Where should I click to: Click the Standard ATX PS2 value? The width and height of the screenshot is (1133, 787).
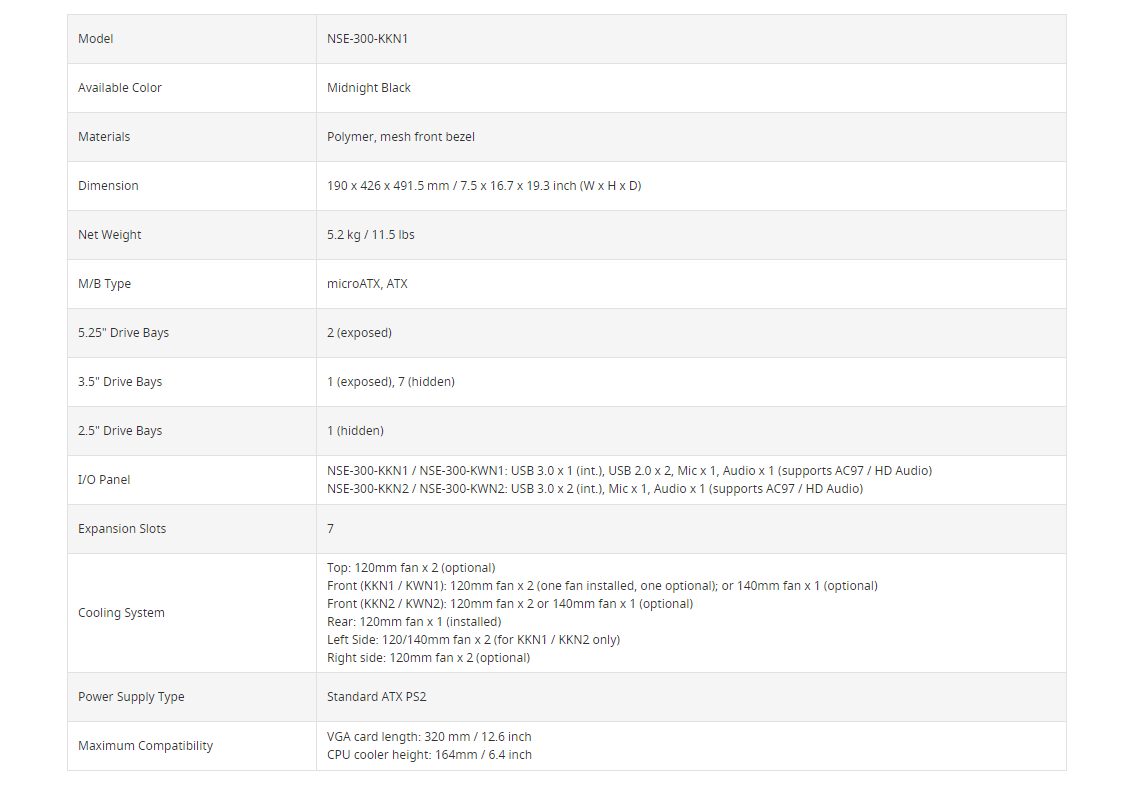coord(376,697)
